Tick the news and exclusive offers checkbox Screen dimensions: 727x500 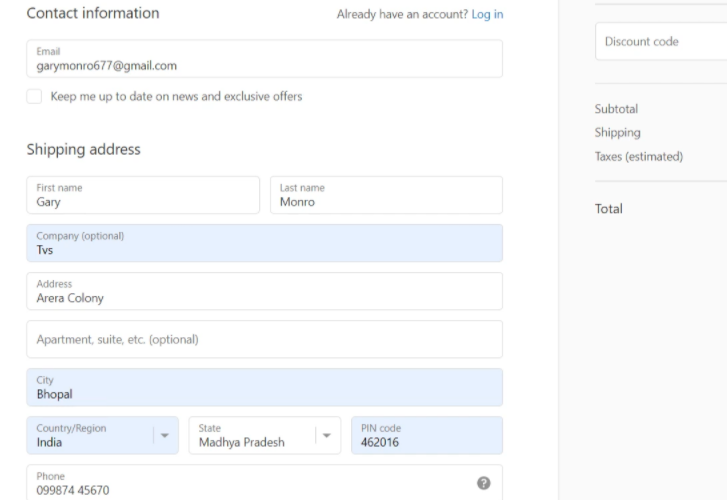coord(34,96)
